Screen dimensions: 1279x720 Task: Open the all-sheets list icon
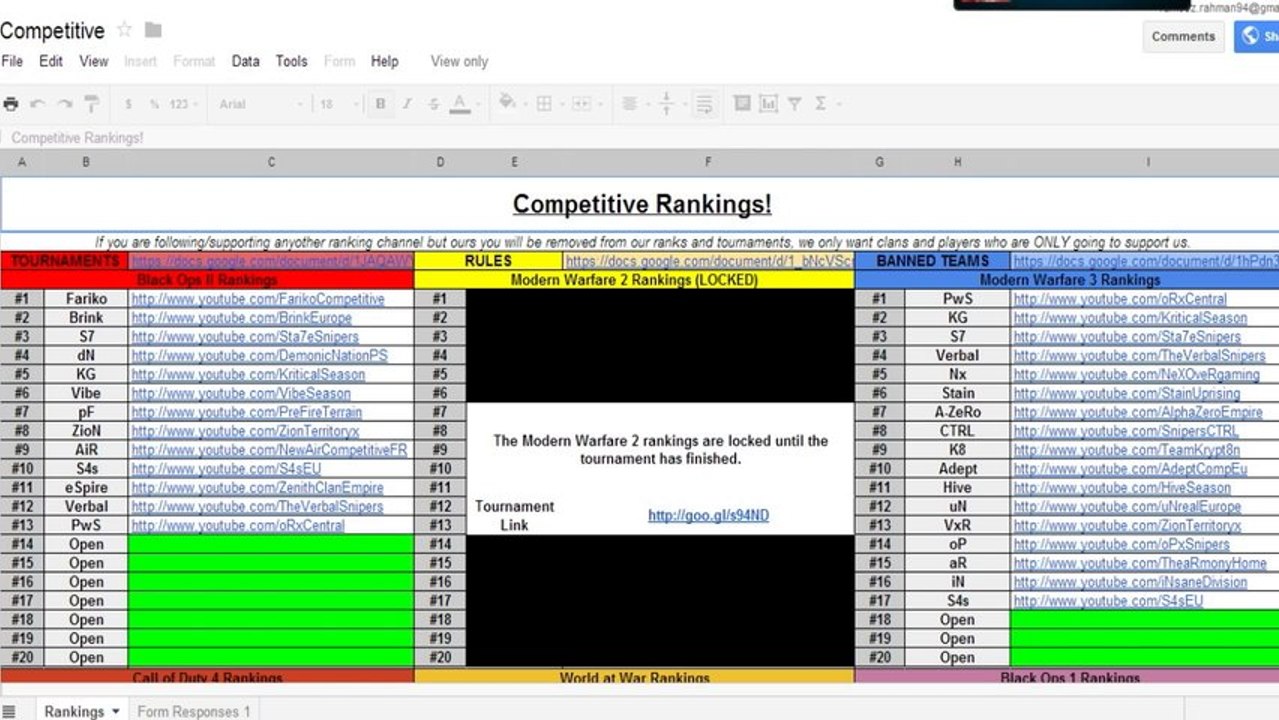[x=10, y=711]
